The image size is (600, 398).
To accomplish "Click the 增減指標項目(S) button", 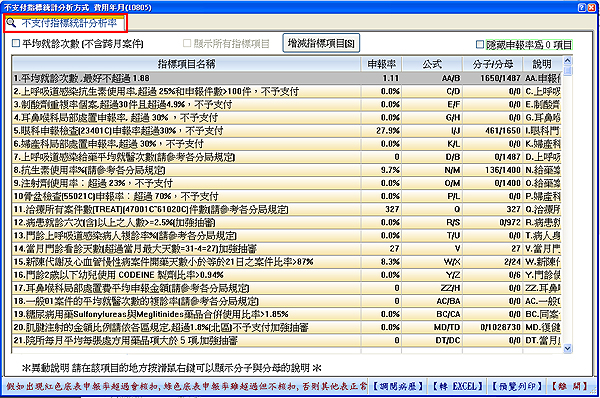I will [x=321, y=43].
